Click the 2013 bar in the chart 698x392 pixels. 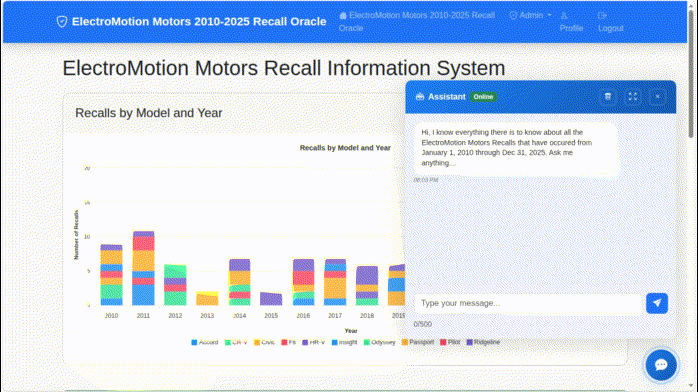tap(207, 299)
